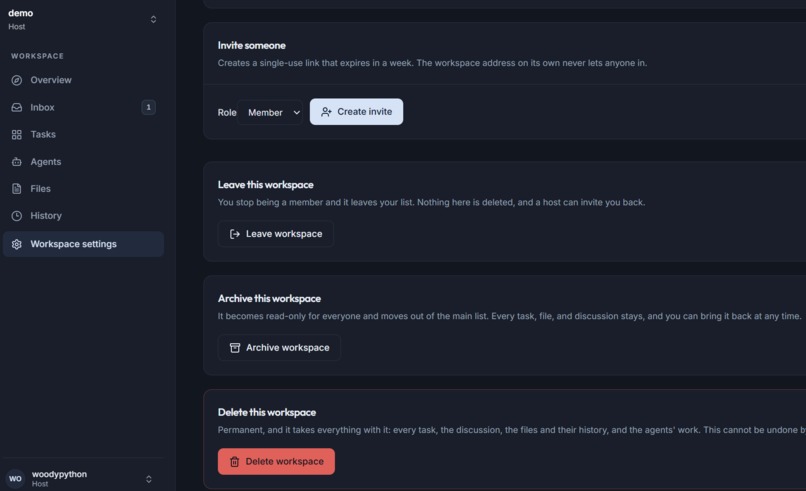Open the Role dropdown set to Member
806x491 pixels.
(x=270, y=112)
